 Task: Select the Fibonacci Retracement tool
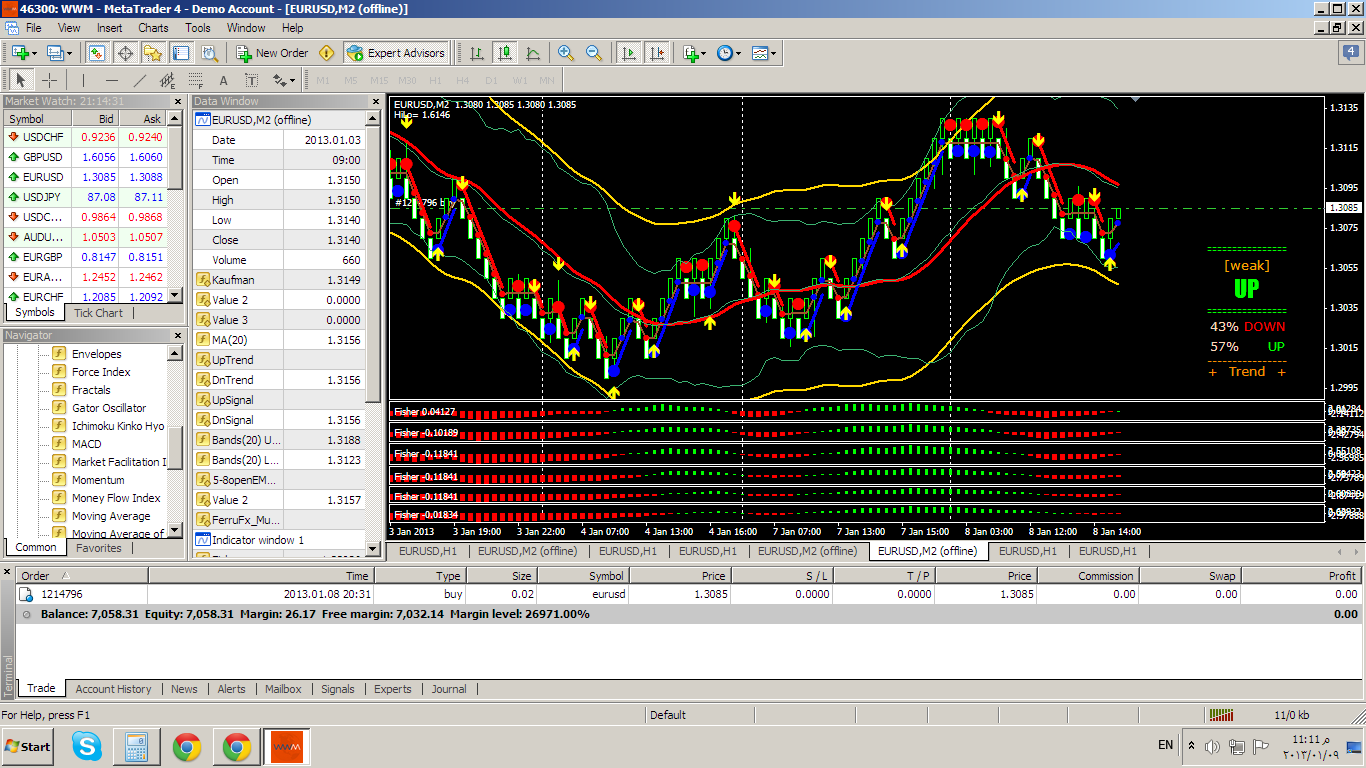195,80
